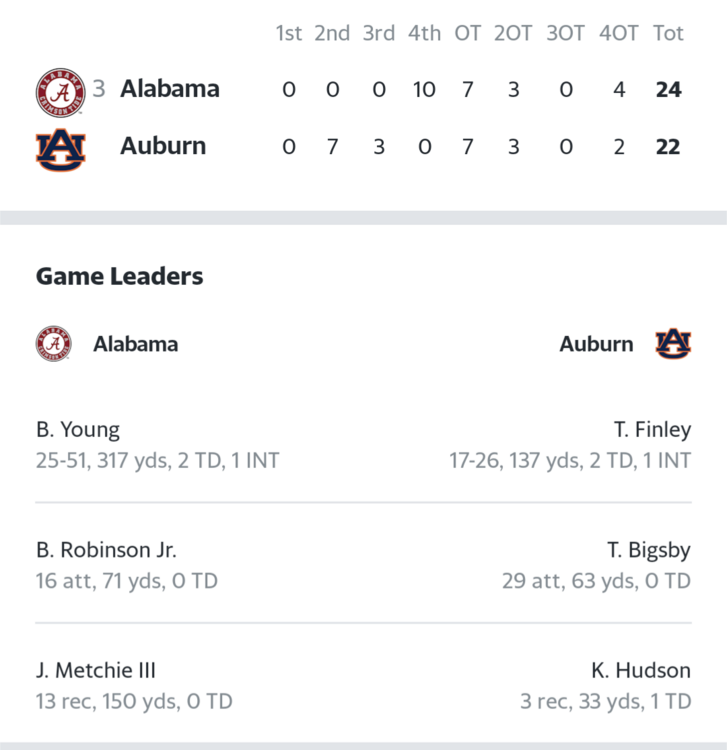Viewport: 727px width, 750px height.
Task: Click Alabama label in Game Leaders
Action: click(x=135, y=344)
